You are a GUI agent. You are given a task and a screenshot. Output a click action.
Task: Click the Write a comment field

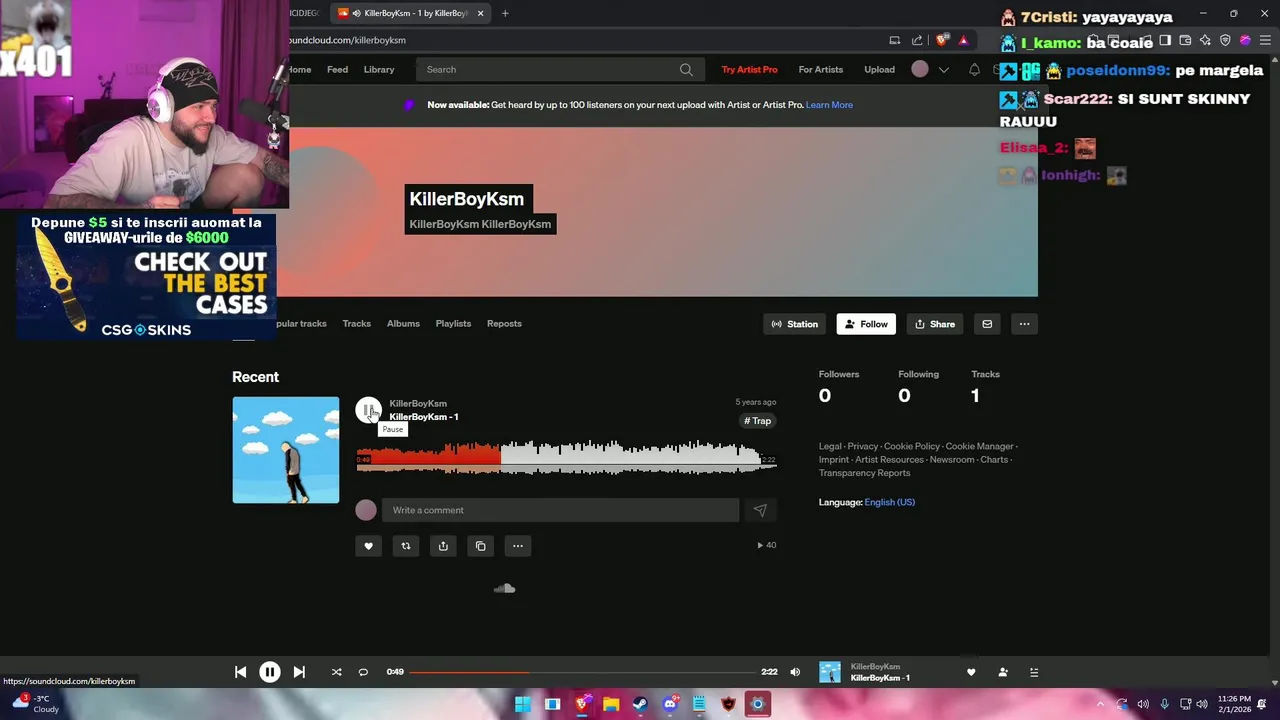point(560,510)
